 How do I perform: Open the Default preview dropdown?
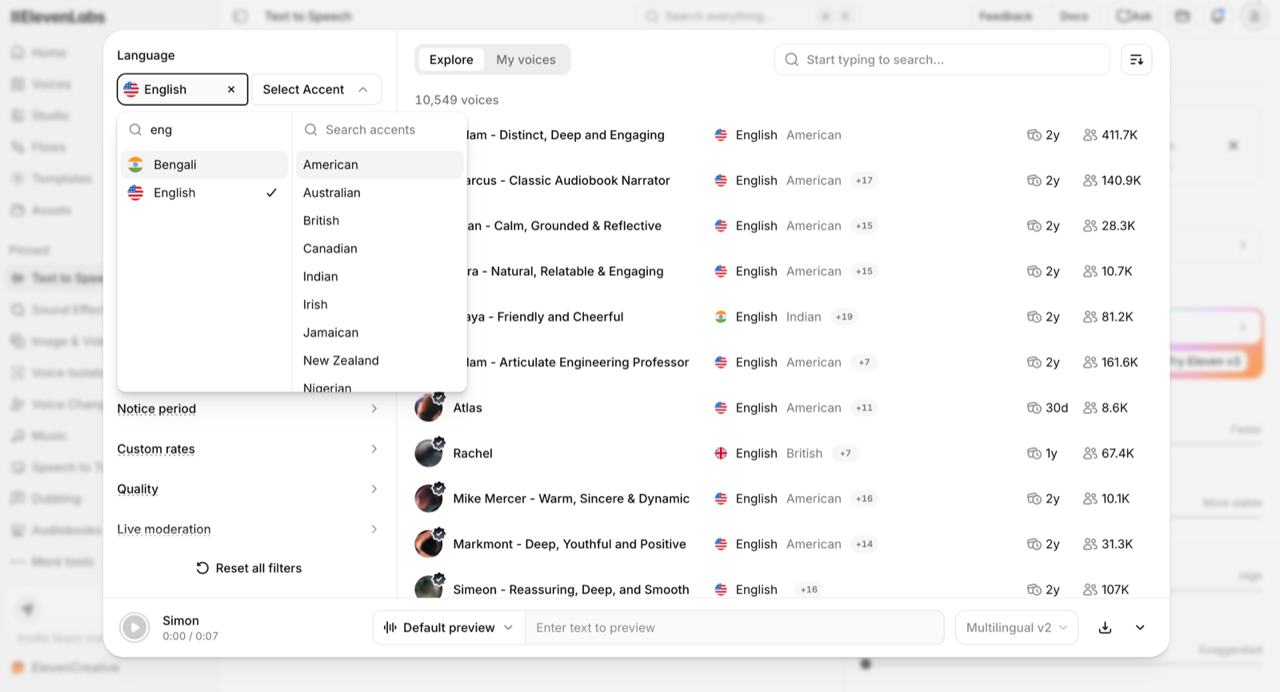click(x=449, y=628)
